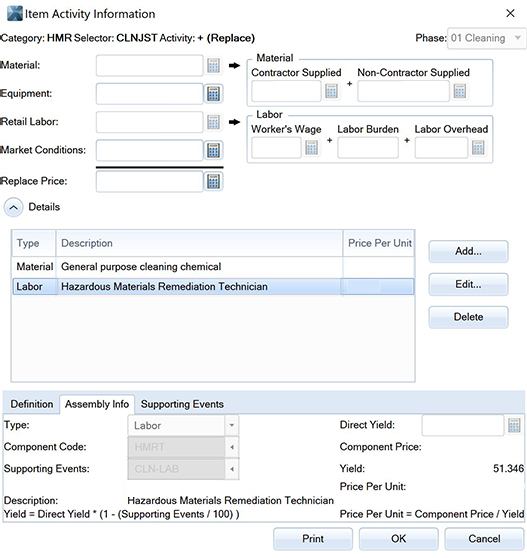
Task: Open Market Conditions calculator icon
Action: pos(213,150)
